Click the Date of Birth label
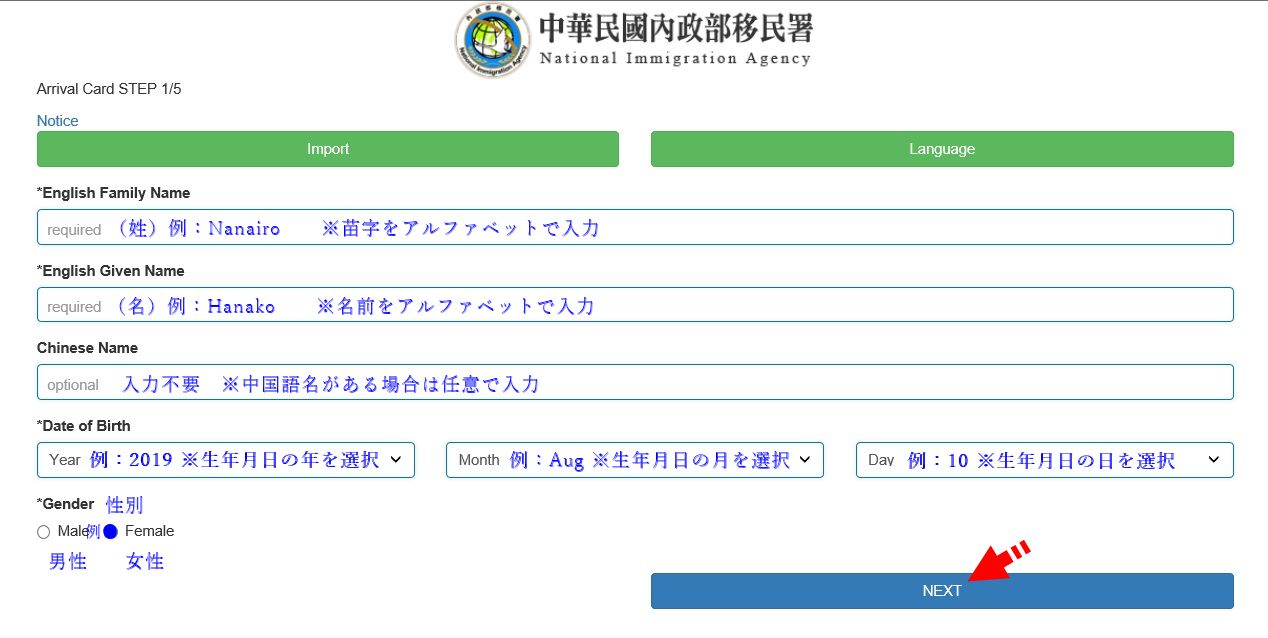 [x=86, y=426]
